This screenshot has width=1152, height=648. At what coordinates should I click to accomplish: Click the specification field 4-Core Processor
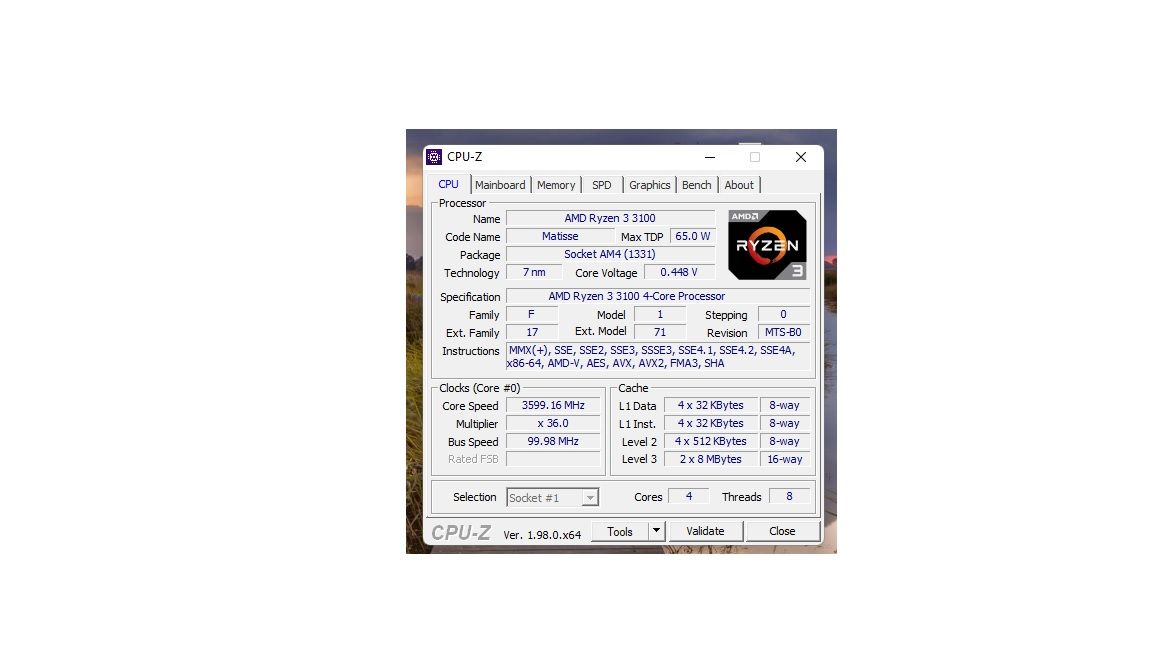(x=658, y=296)
